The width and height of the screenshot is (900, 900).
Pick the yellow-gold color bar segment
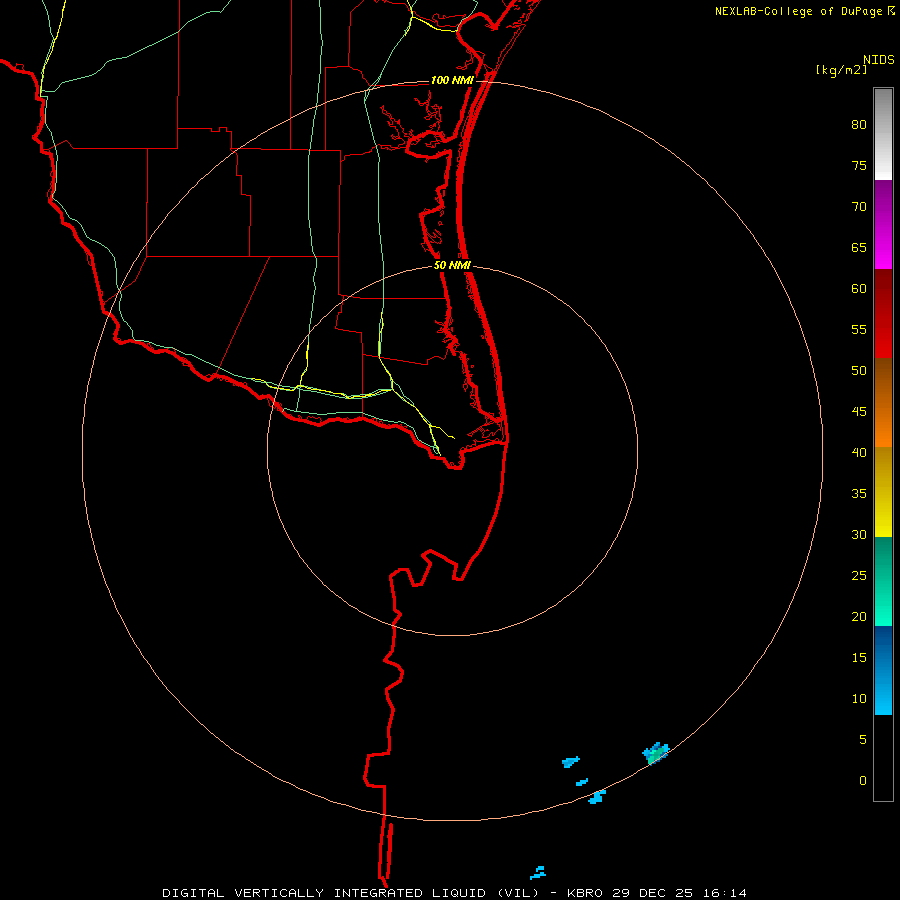883,492
